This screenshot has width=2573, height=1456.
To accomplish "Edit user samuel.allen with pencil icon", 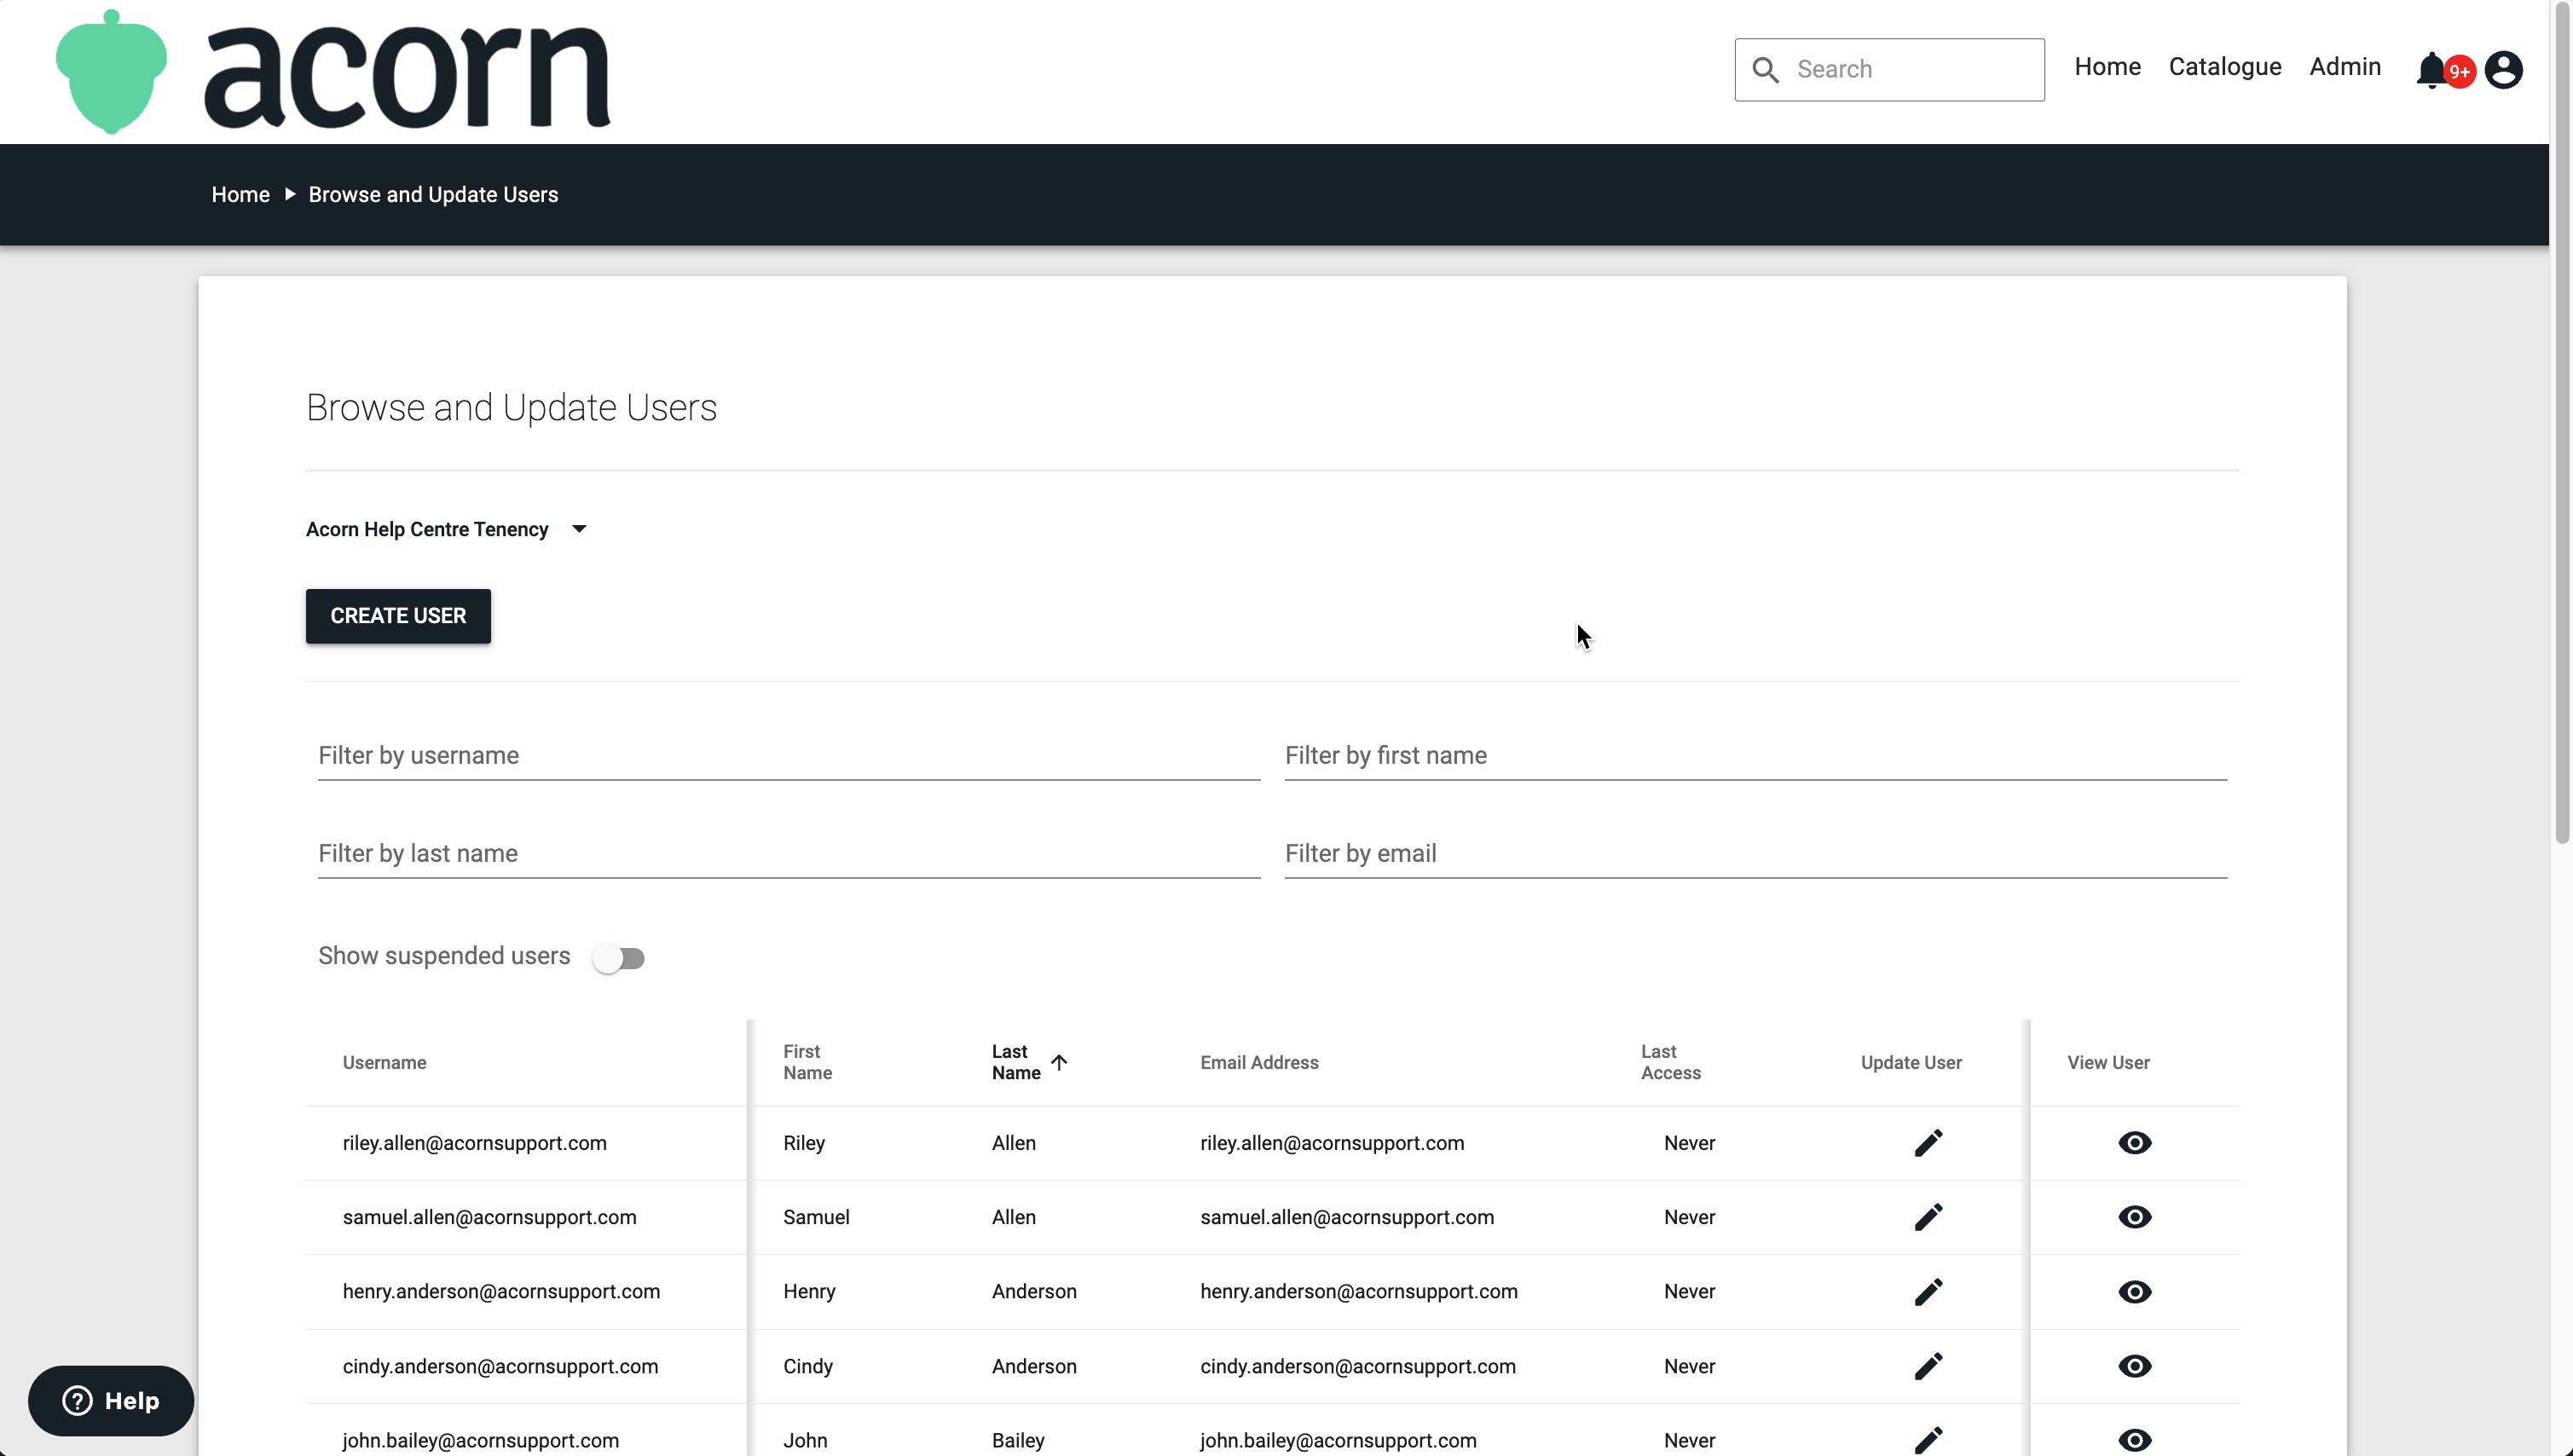I will pyautogui.click(x=1928, y=1217).
